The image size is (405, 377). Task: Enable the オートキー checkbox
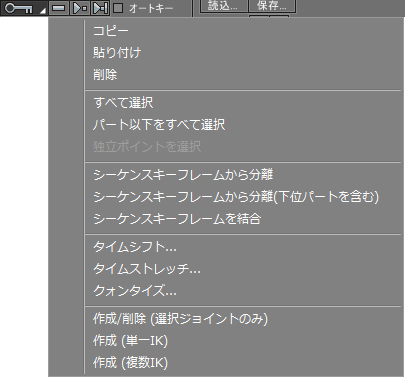click(x=118, y=8)
